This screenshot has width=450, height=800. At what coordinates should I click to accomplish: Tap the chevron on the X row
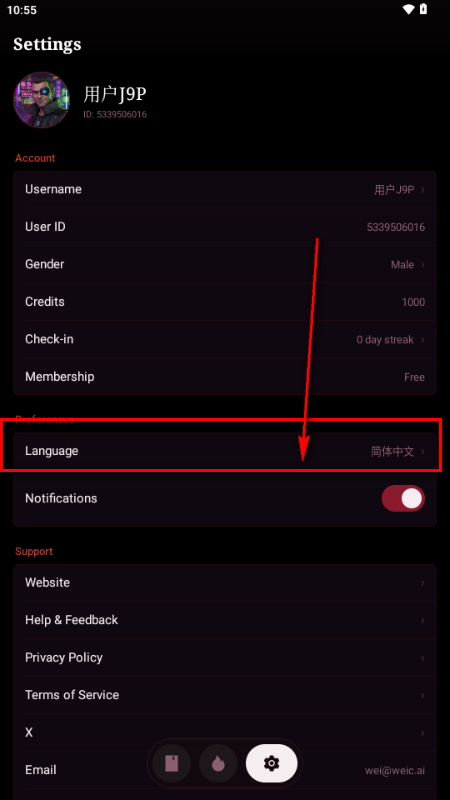click(x=422, y=733)
